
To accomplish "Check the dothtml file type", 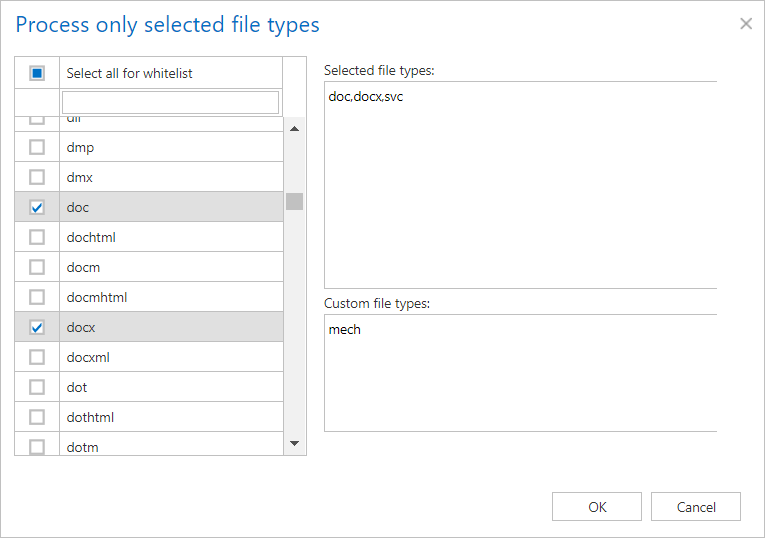I will click(37, 417).
